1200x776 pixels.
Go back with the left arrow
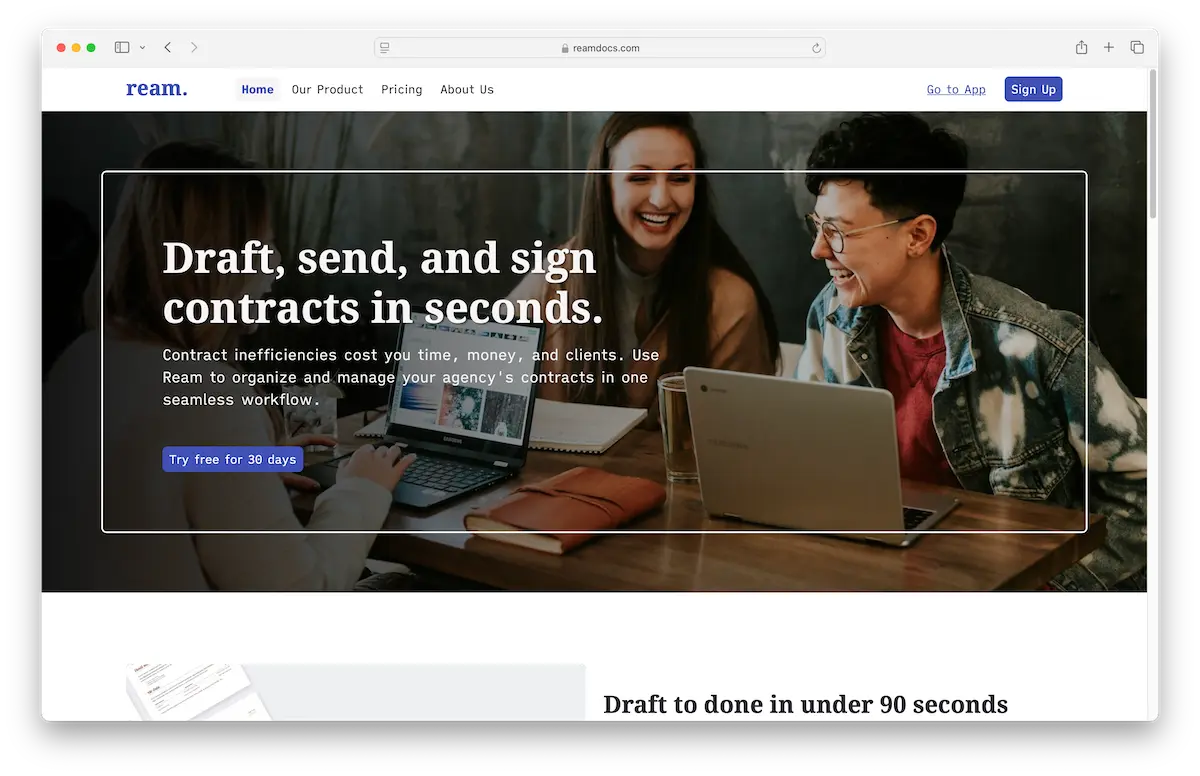167,47
